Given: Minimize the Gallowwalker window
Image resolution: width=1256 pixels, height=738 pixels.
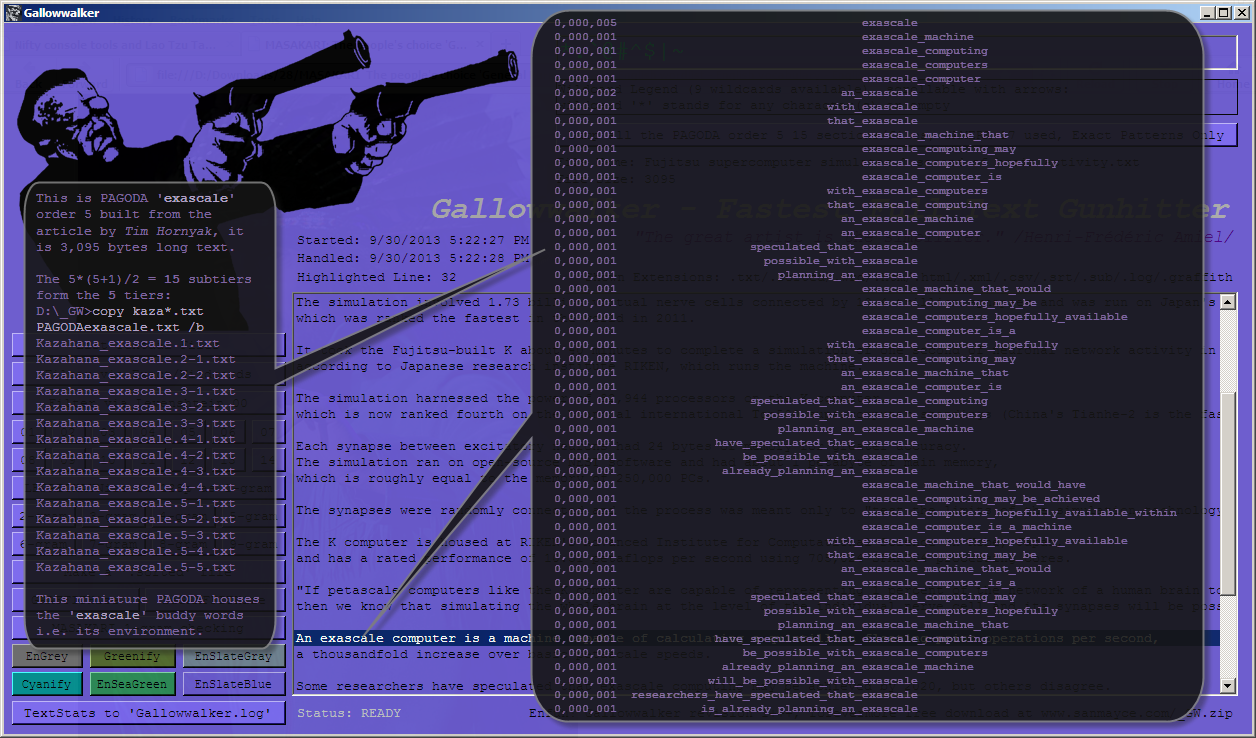Looking at the screenshot, I should 1207,12.
